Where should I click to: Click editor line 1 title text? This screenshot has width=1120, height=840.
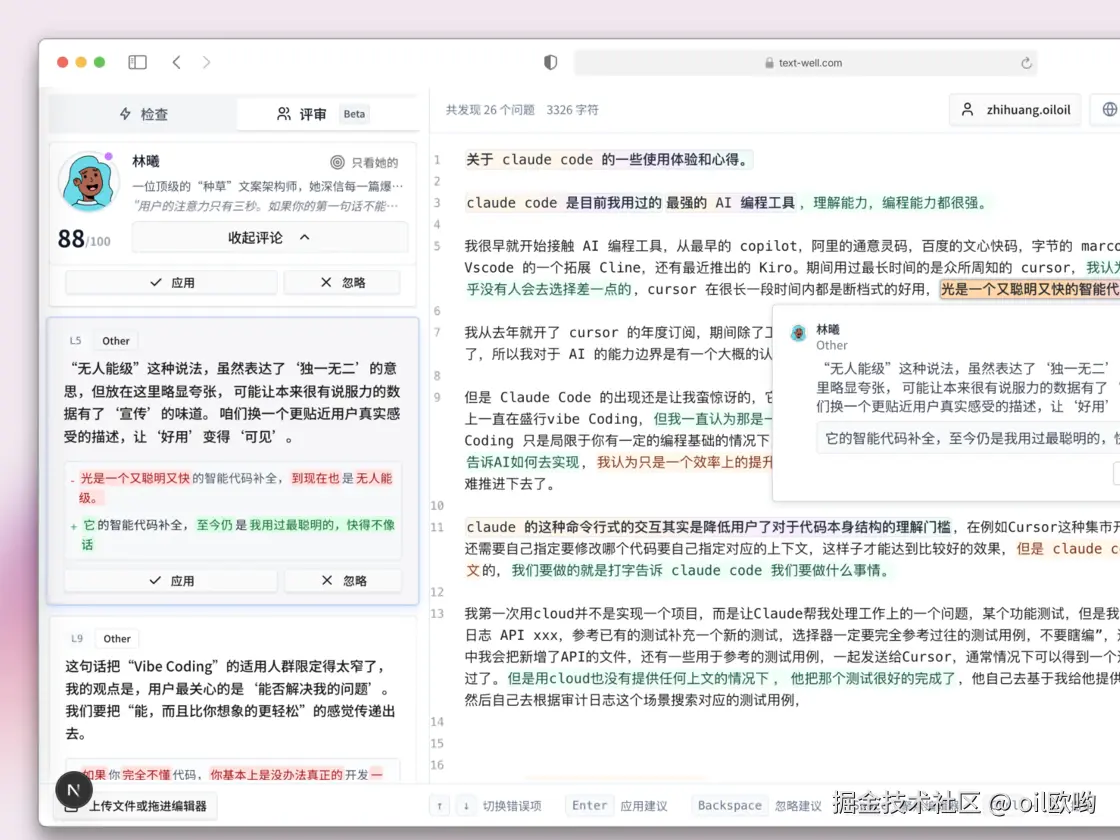pyautogui.click(x=608, y=159)
